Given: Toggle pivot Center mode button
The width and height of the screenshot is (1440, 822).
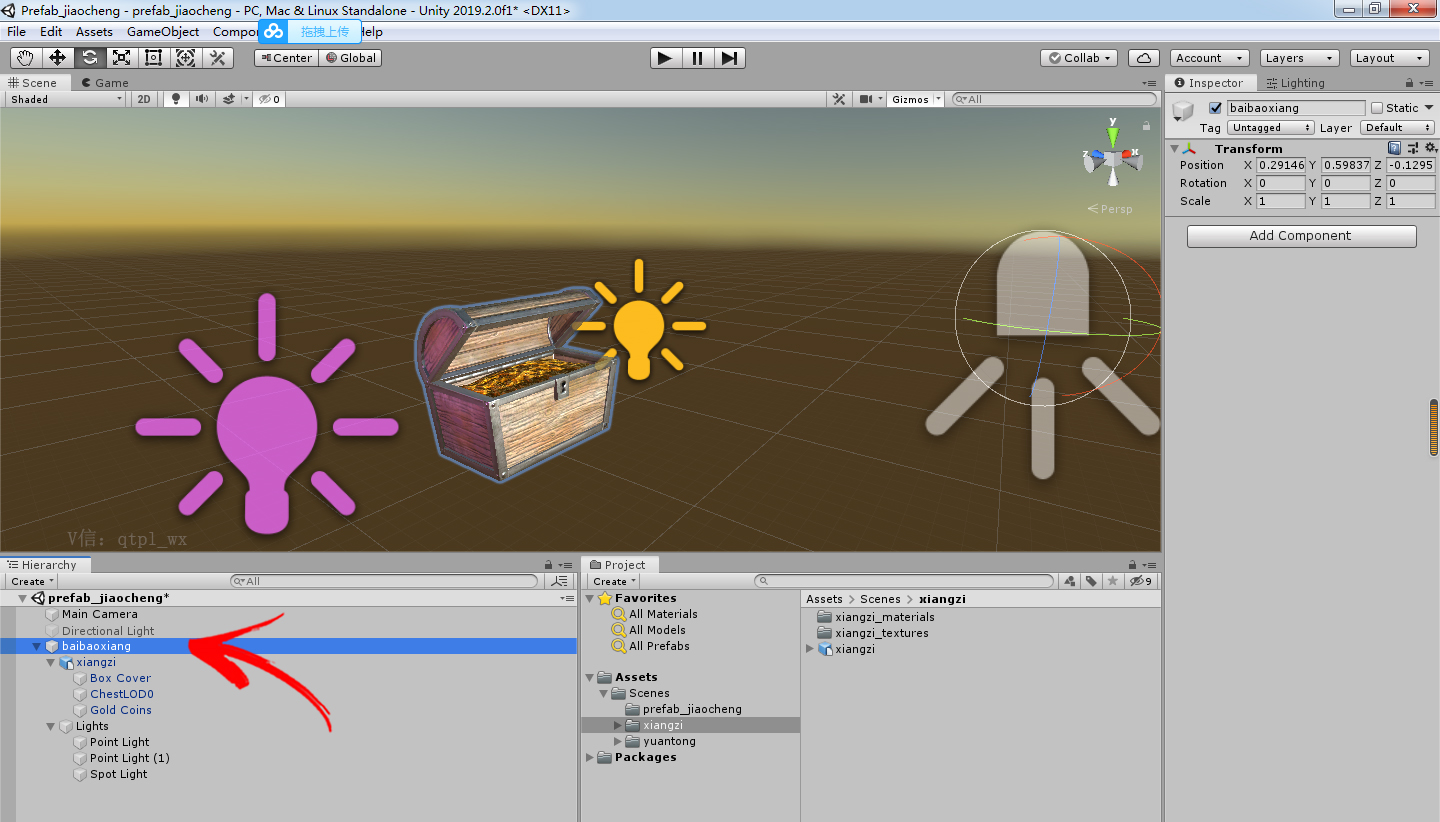Looking at the screenshot, I should pyautogui.click(x=286, y=58).
